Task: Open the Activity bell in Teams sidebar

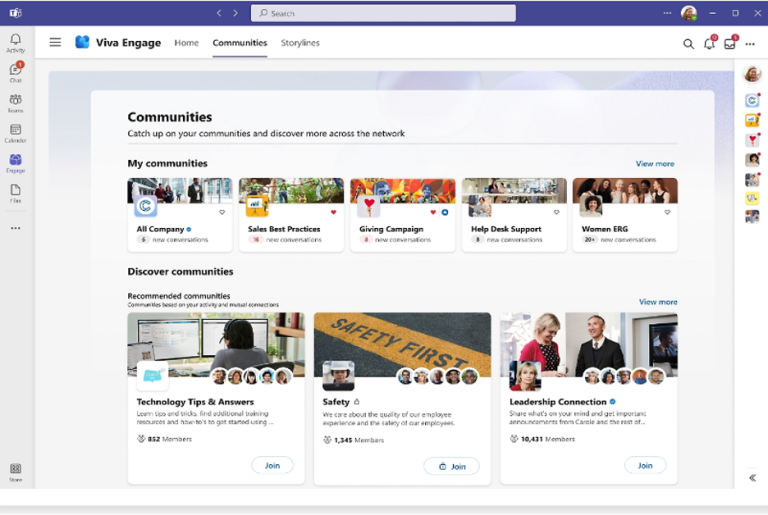Action: click(16, 43)
